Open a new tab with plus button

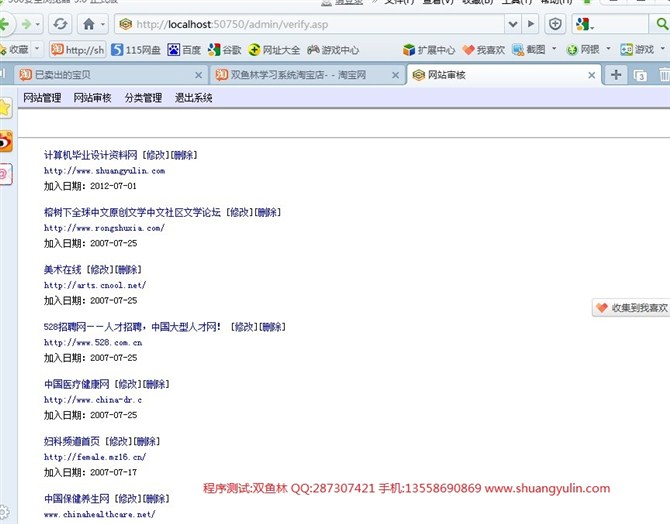[x=616, y=75]
